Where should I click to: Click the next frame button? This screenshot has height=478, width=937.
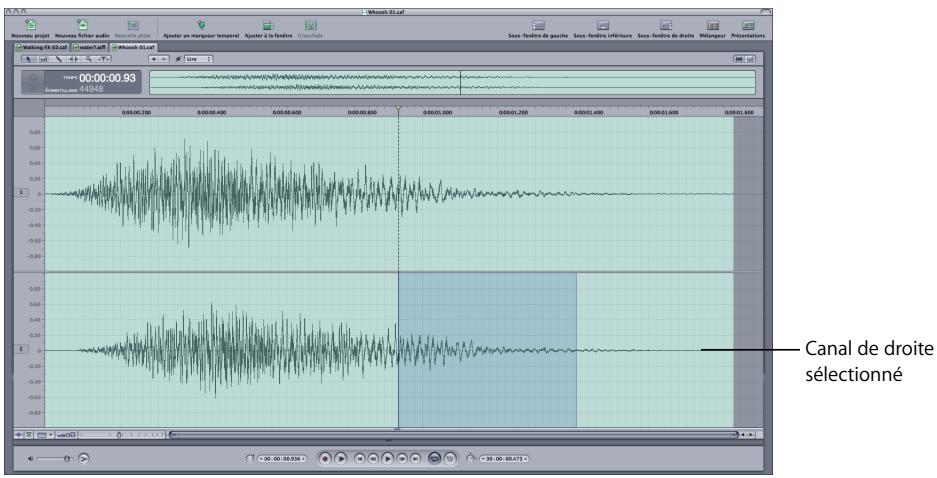(x=402, y=459)
